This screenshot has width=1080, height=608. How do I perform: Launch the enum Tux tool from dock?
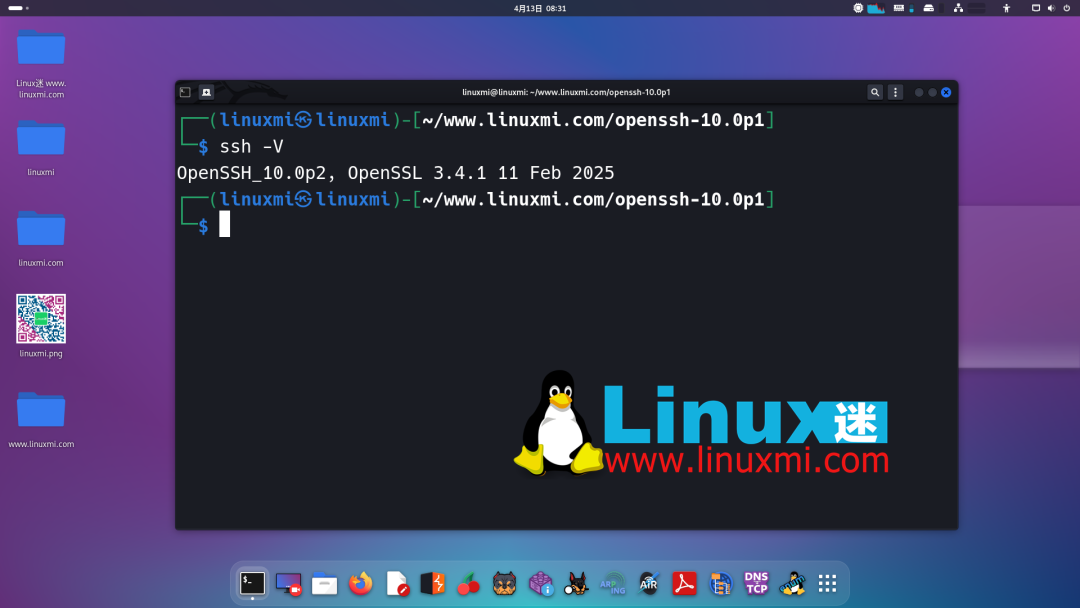click(x=792, y=584)
